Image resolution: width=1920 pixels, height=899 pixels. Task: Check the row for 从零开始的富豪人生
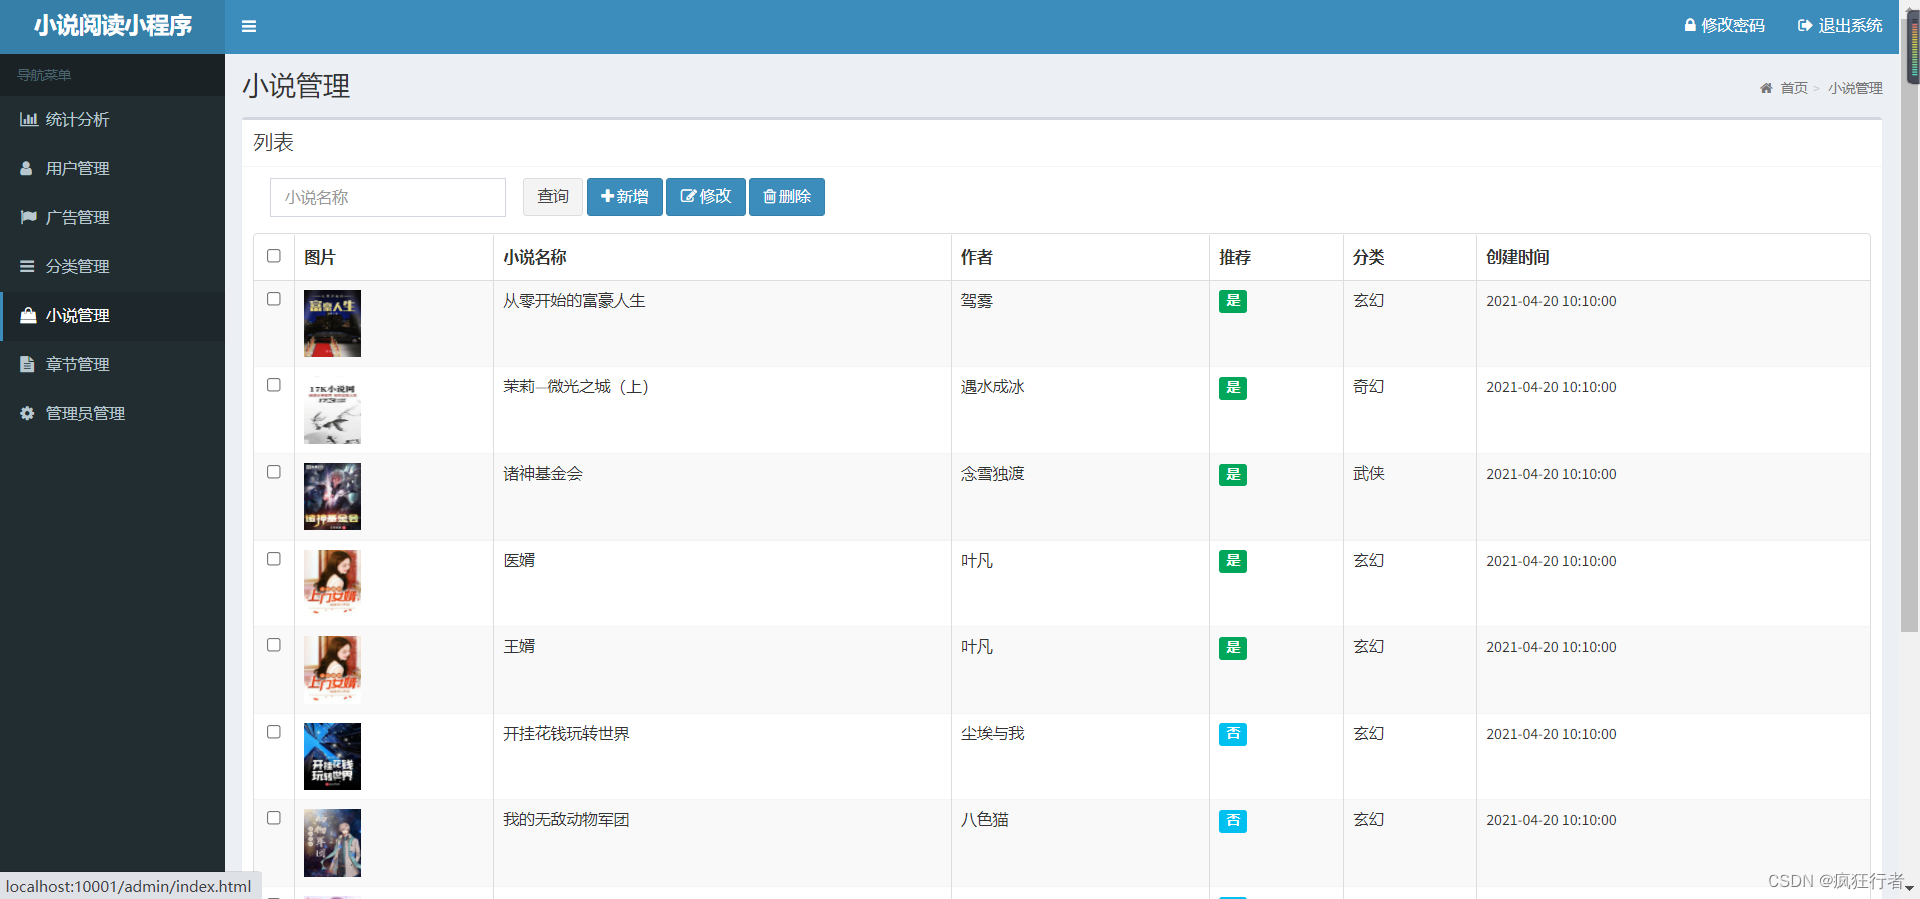[x=274, y=299]
